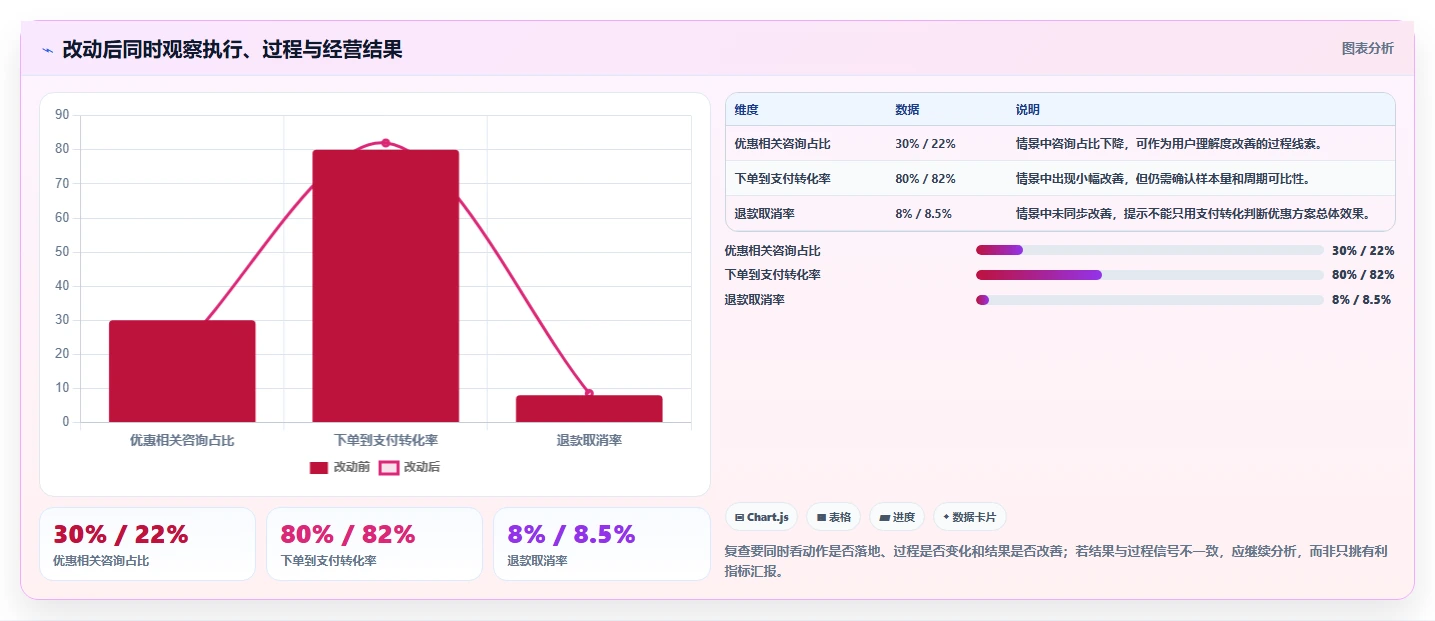Click the 退款取消率 progress bar

point(1149,300)
